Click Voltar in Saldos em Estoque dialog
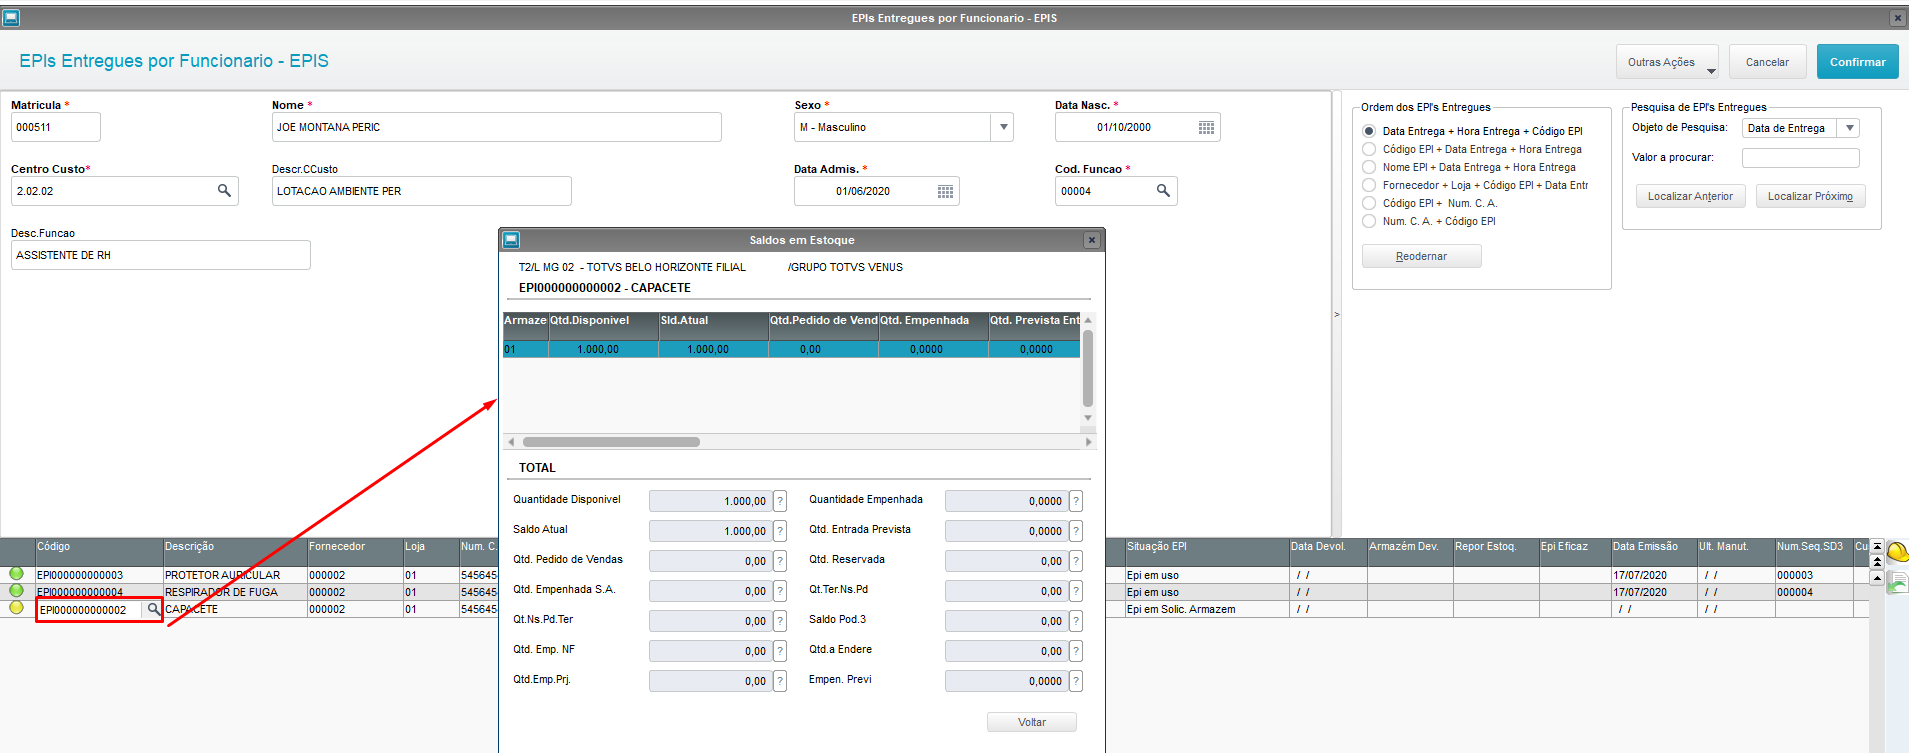Screen dimensions: 1909x753 (1031, 722)
